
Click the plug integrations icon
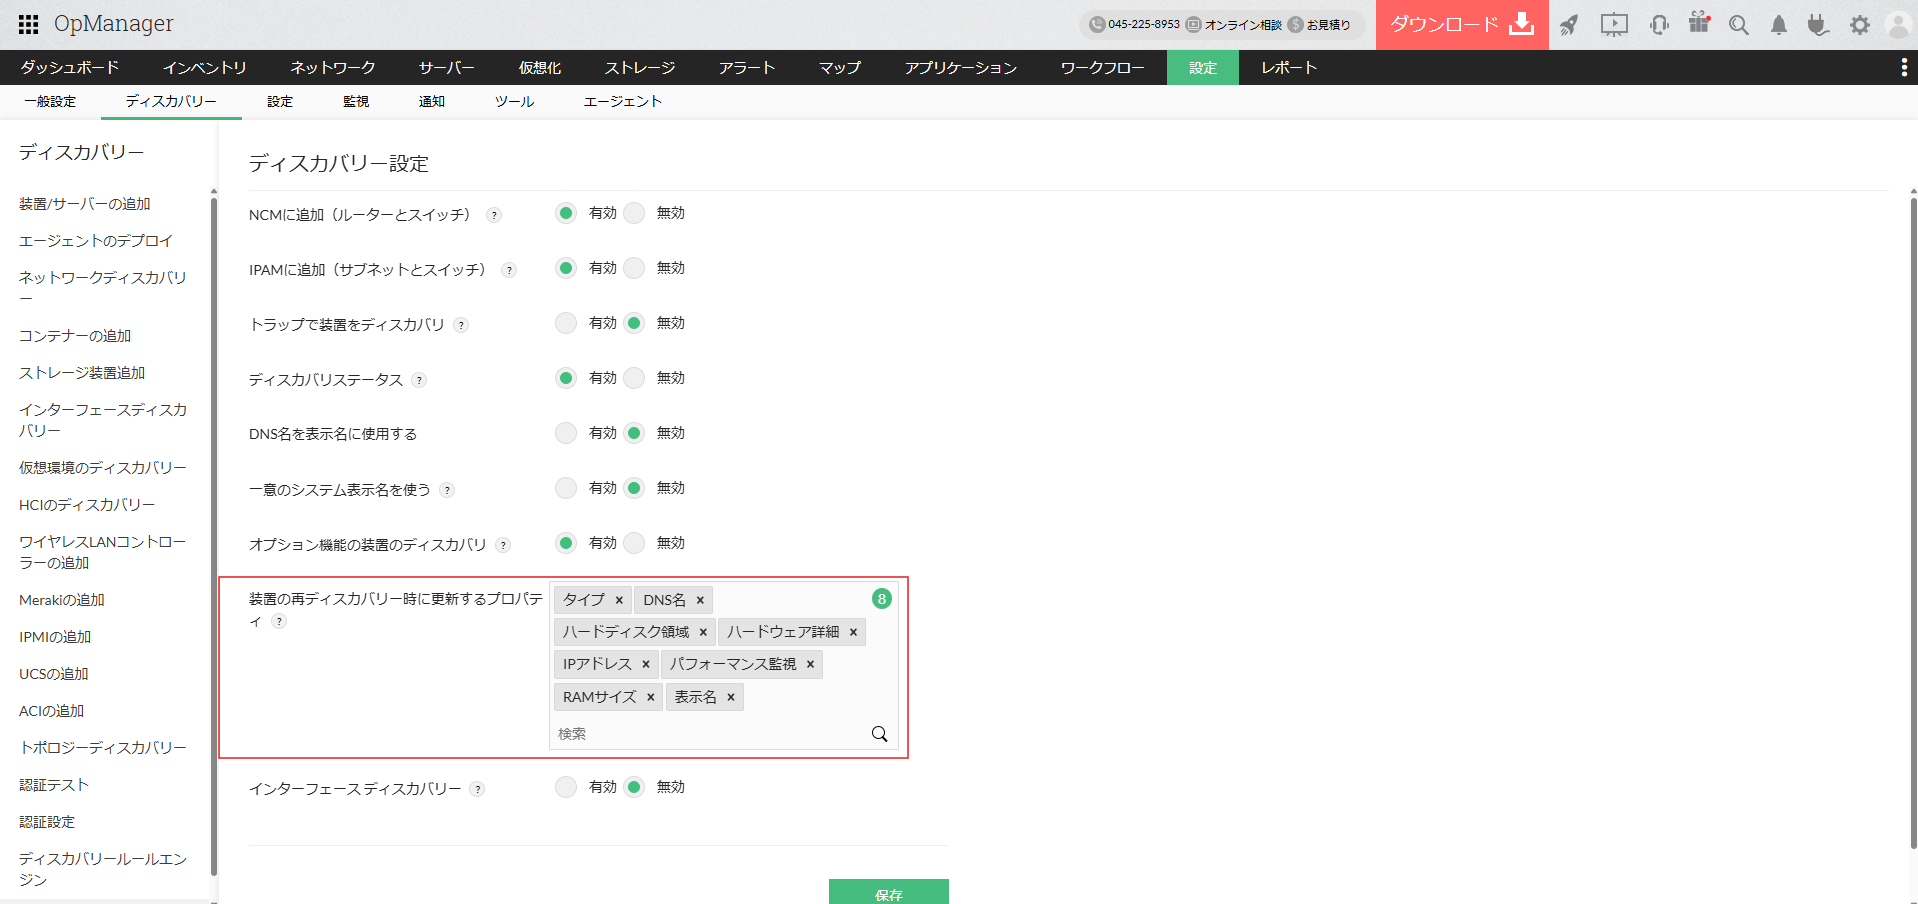pyautogui.click(x=1818, y=25)
